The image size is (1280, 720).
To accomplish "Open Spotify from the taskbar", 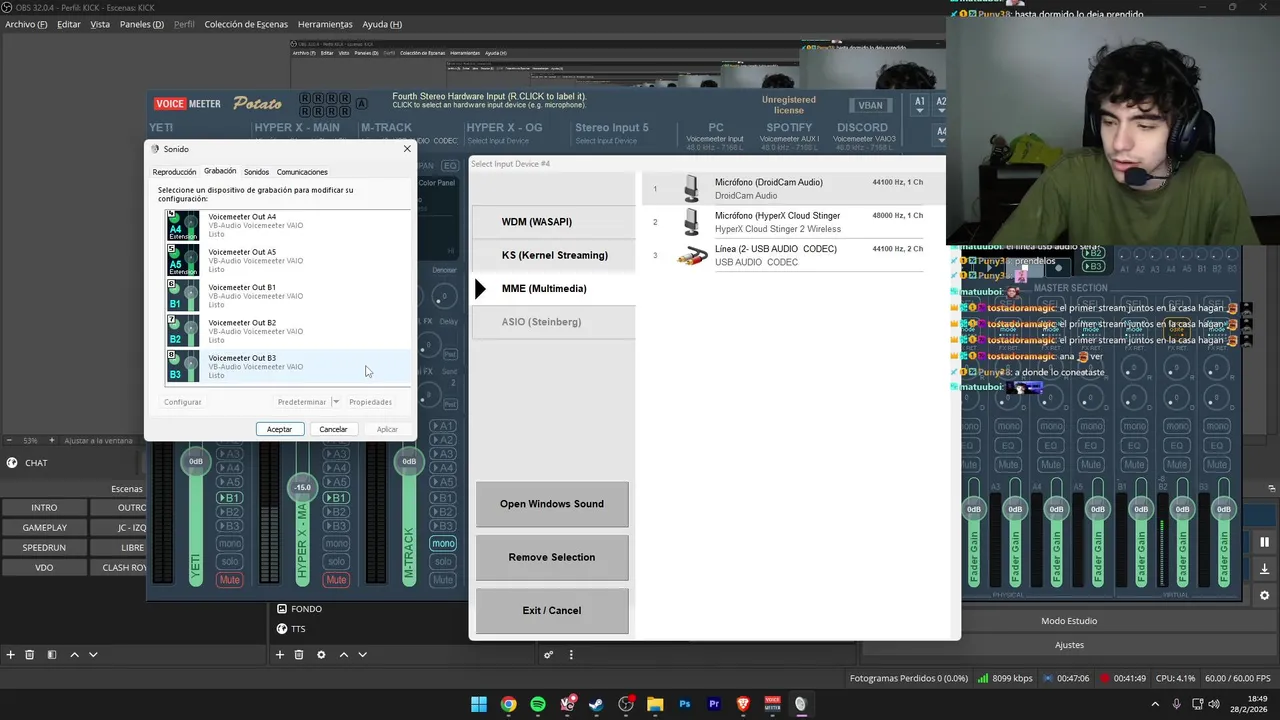I will click(538, 704).
